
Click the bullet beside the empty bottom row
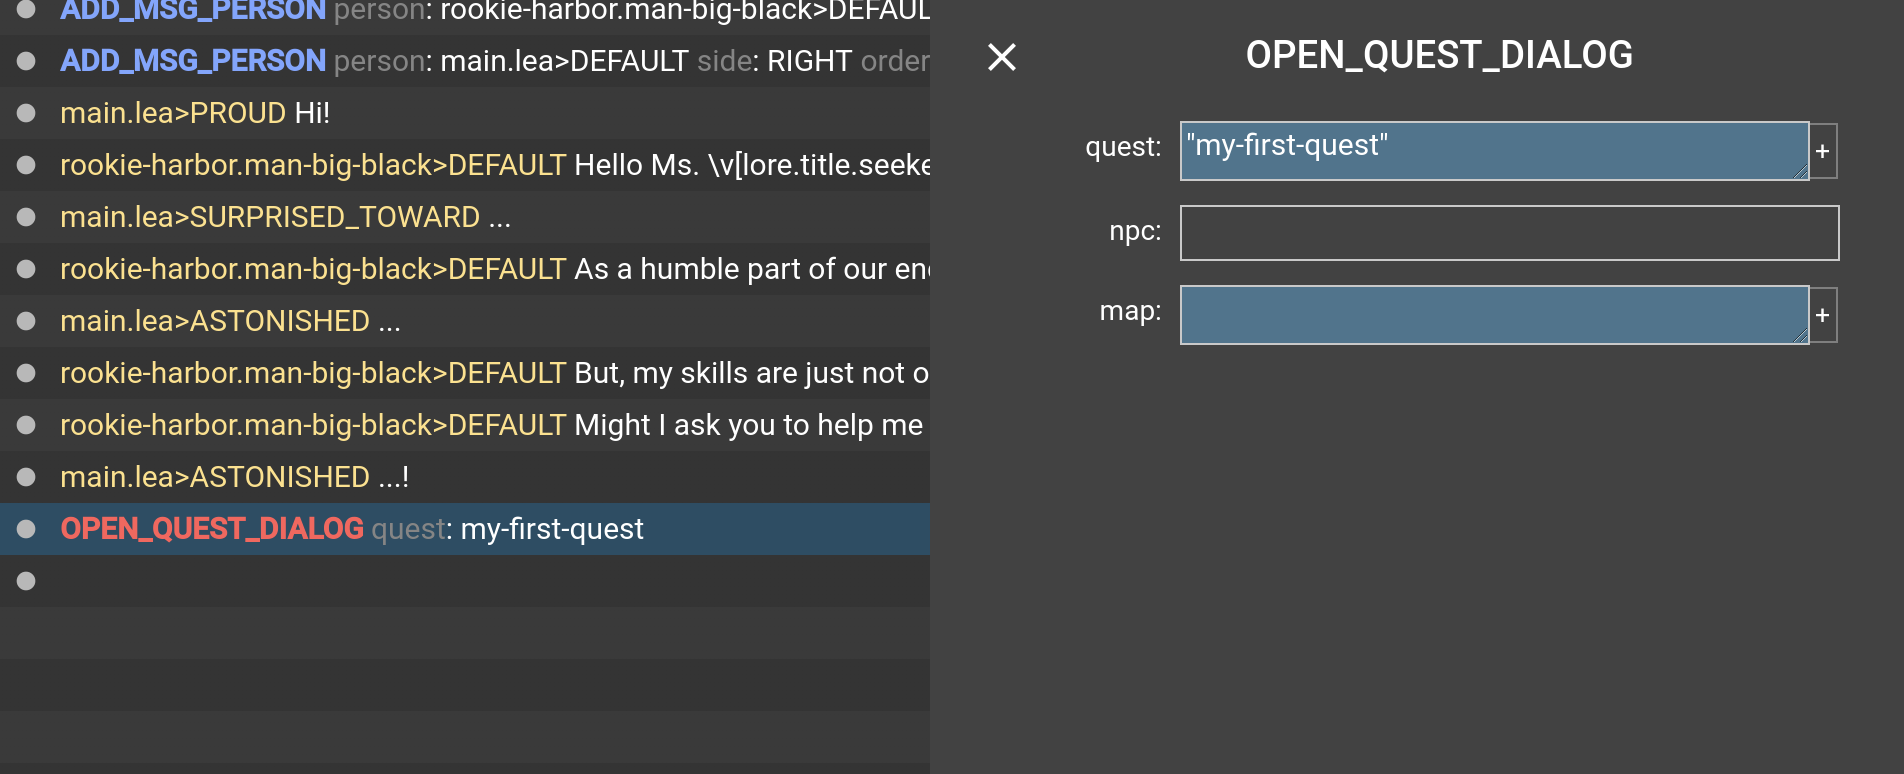25,581
